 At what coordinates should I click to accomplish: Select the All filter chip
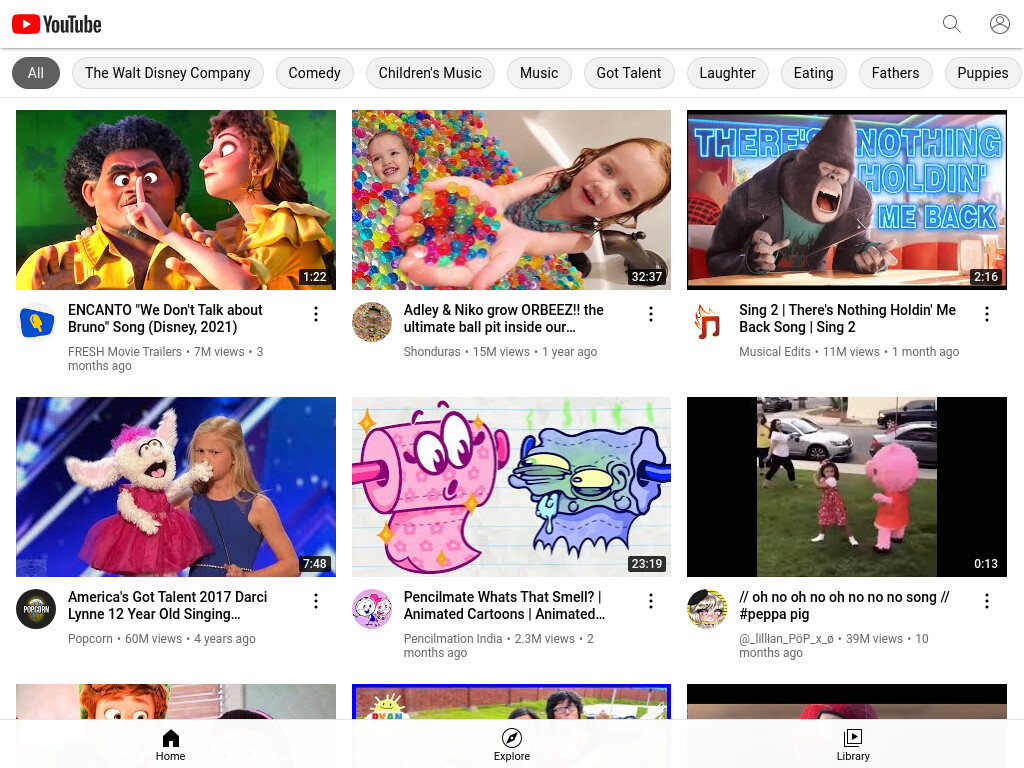(36, 73)
